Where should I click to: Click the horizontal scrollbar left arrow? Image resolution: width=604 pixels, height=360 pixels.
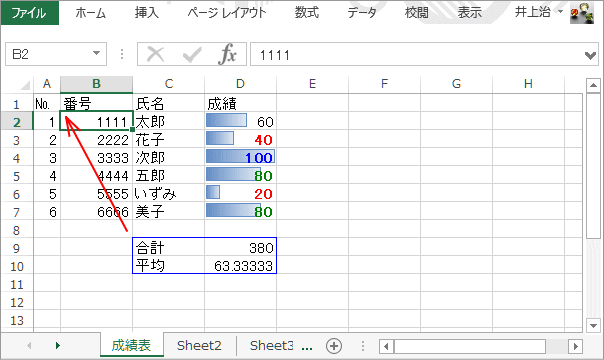click(386, 347)
